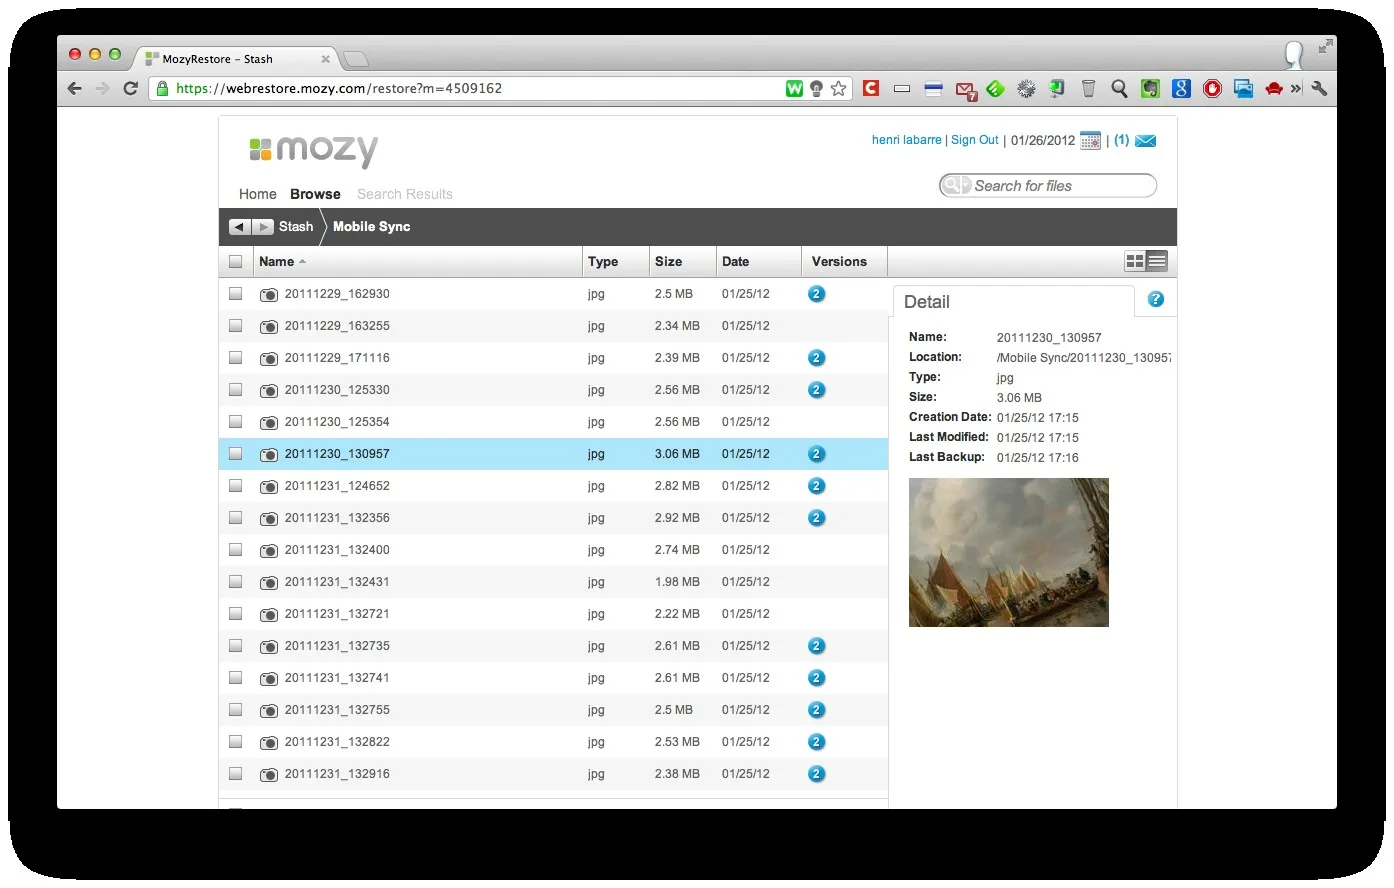Open versions badge for 20111231_132916

click(x=816, y=774)
